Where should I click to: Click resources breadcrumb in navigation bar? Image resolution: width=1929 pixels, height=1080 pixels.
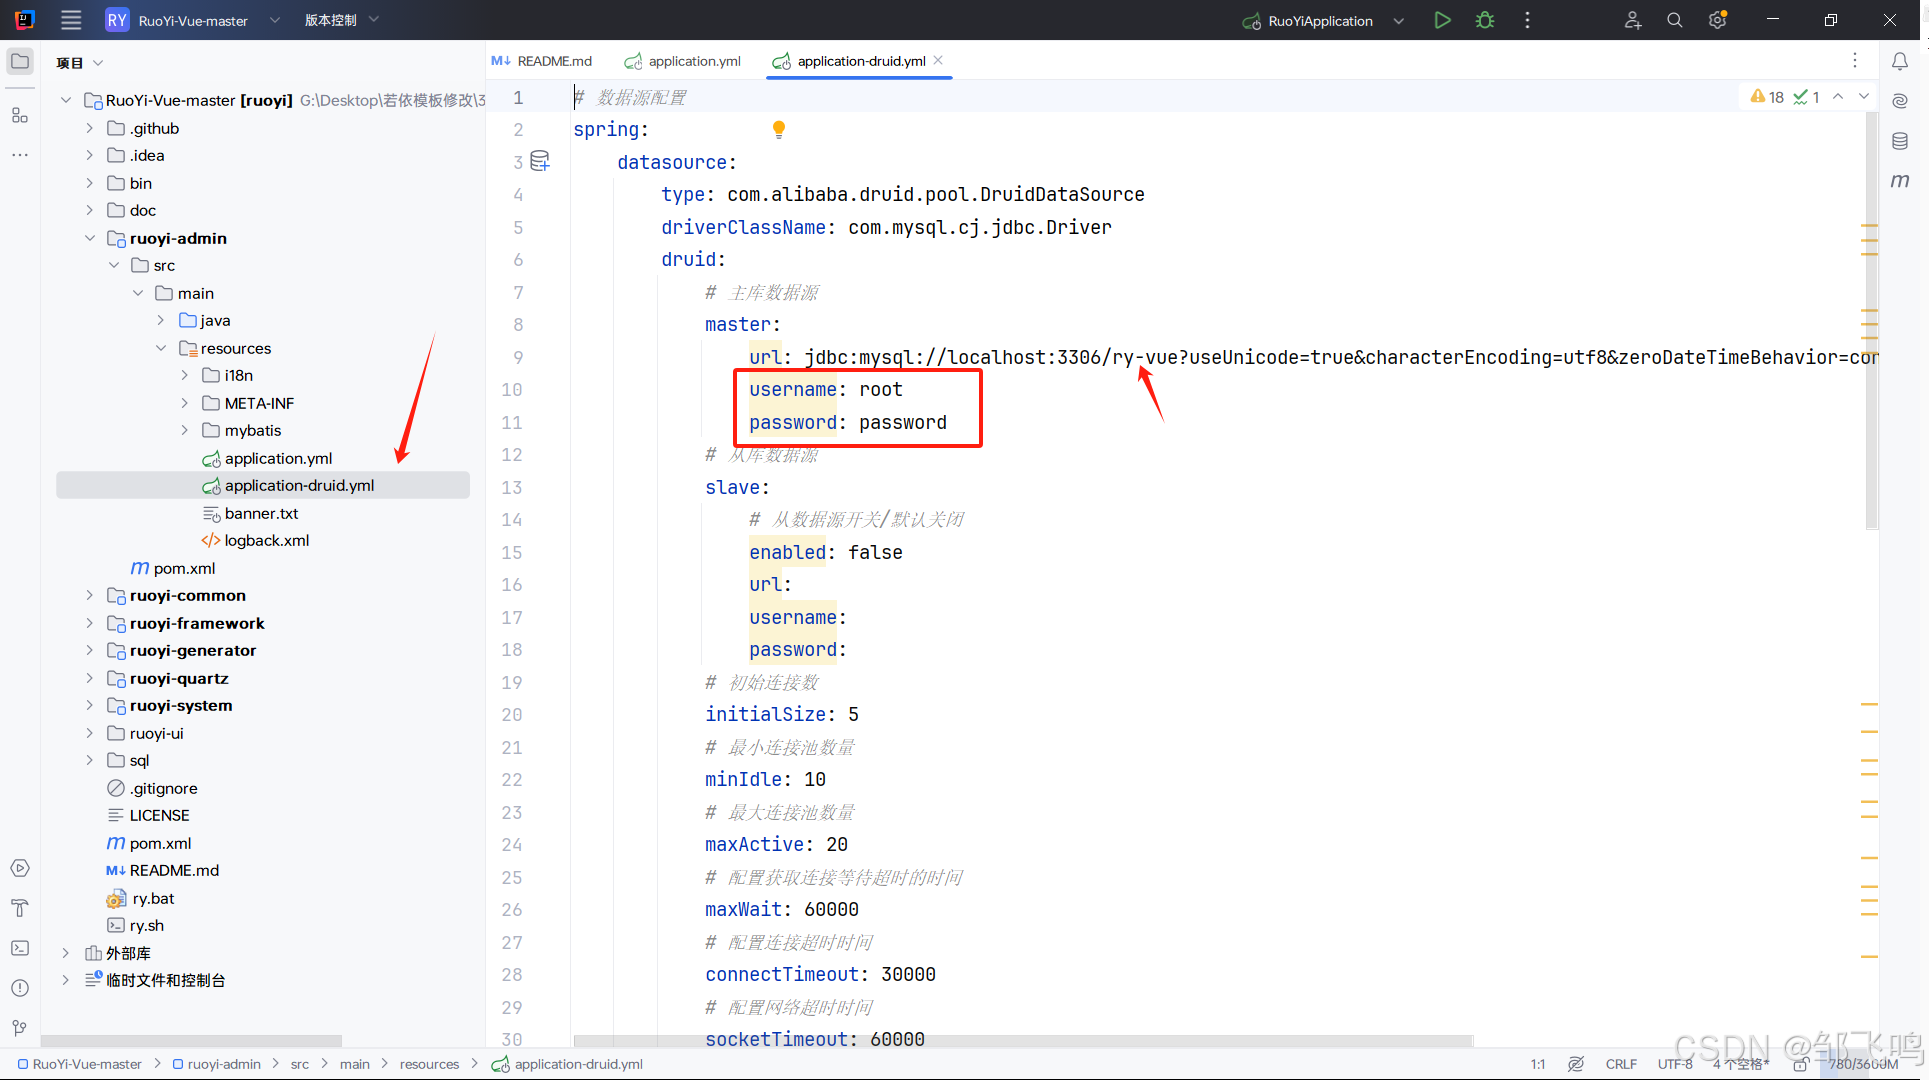tap(429, 1064)
